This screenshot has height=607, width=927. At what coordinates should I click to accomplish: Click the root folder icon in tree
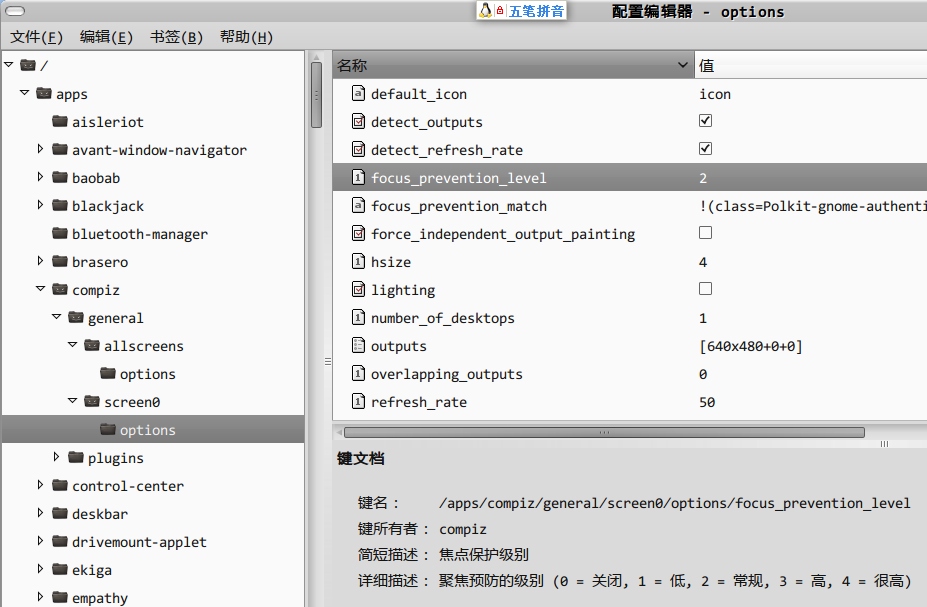point(28,65)
